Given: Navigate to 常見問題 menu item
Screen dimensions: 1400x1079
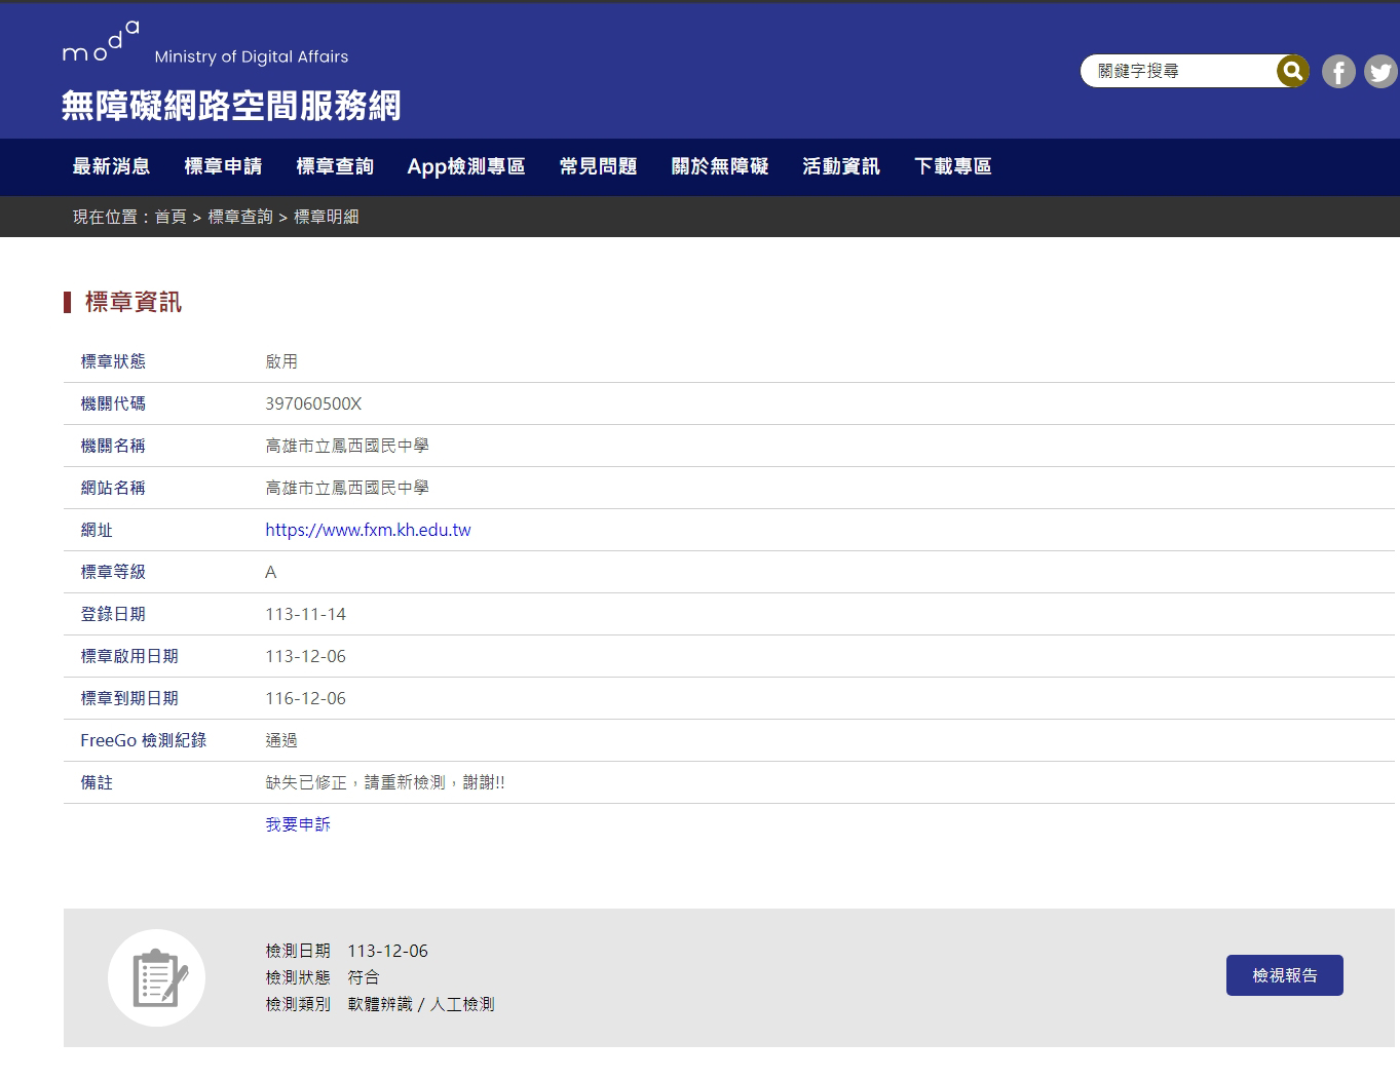Looking at the screenshot, I should point(598,166).
